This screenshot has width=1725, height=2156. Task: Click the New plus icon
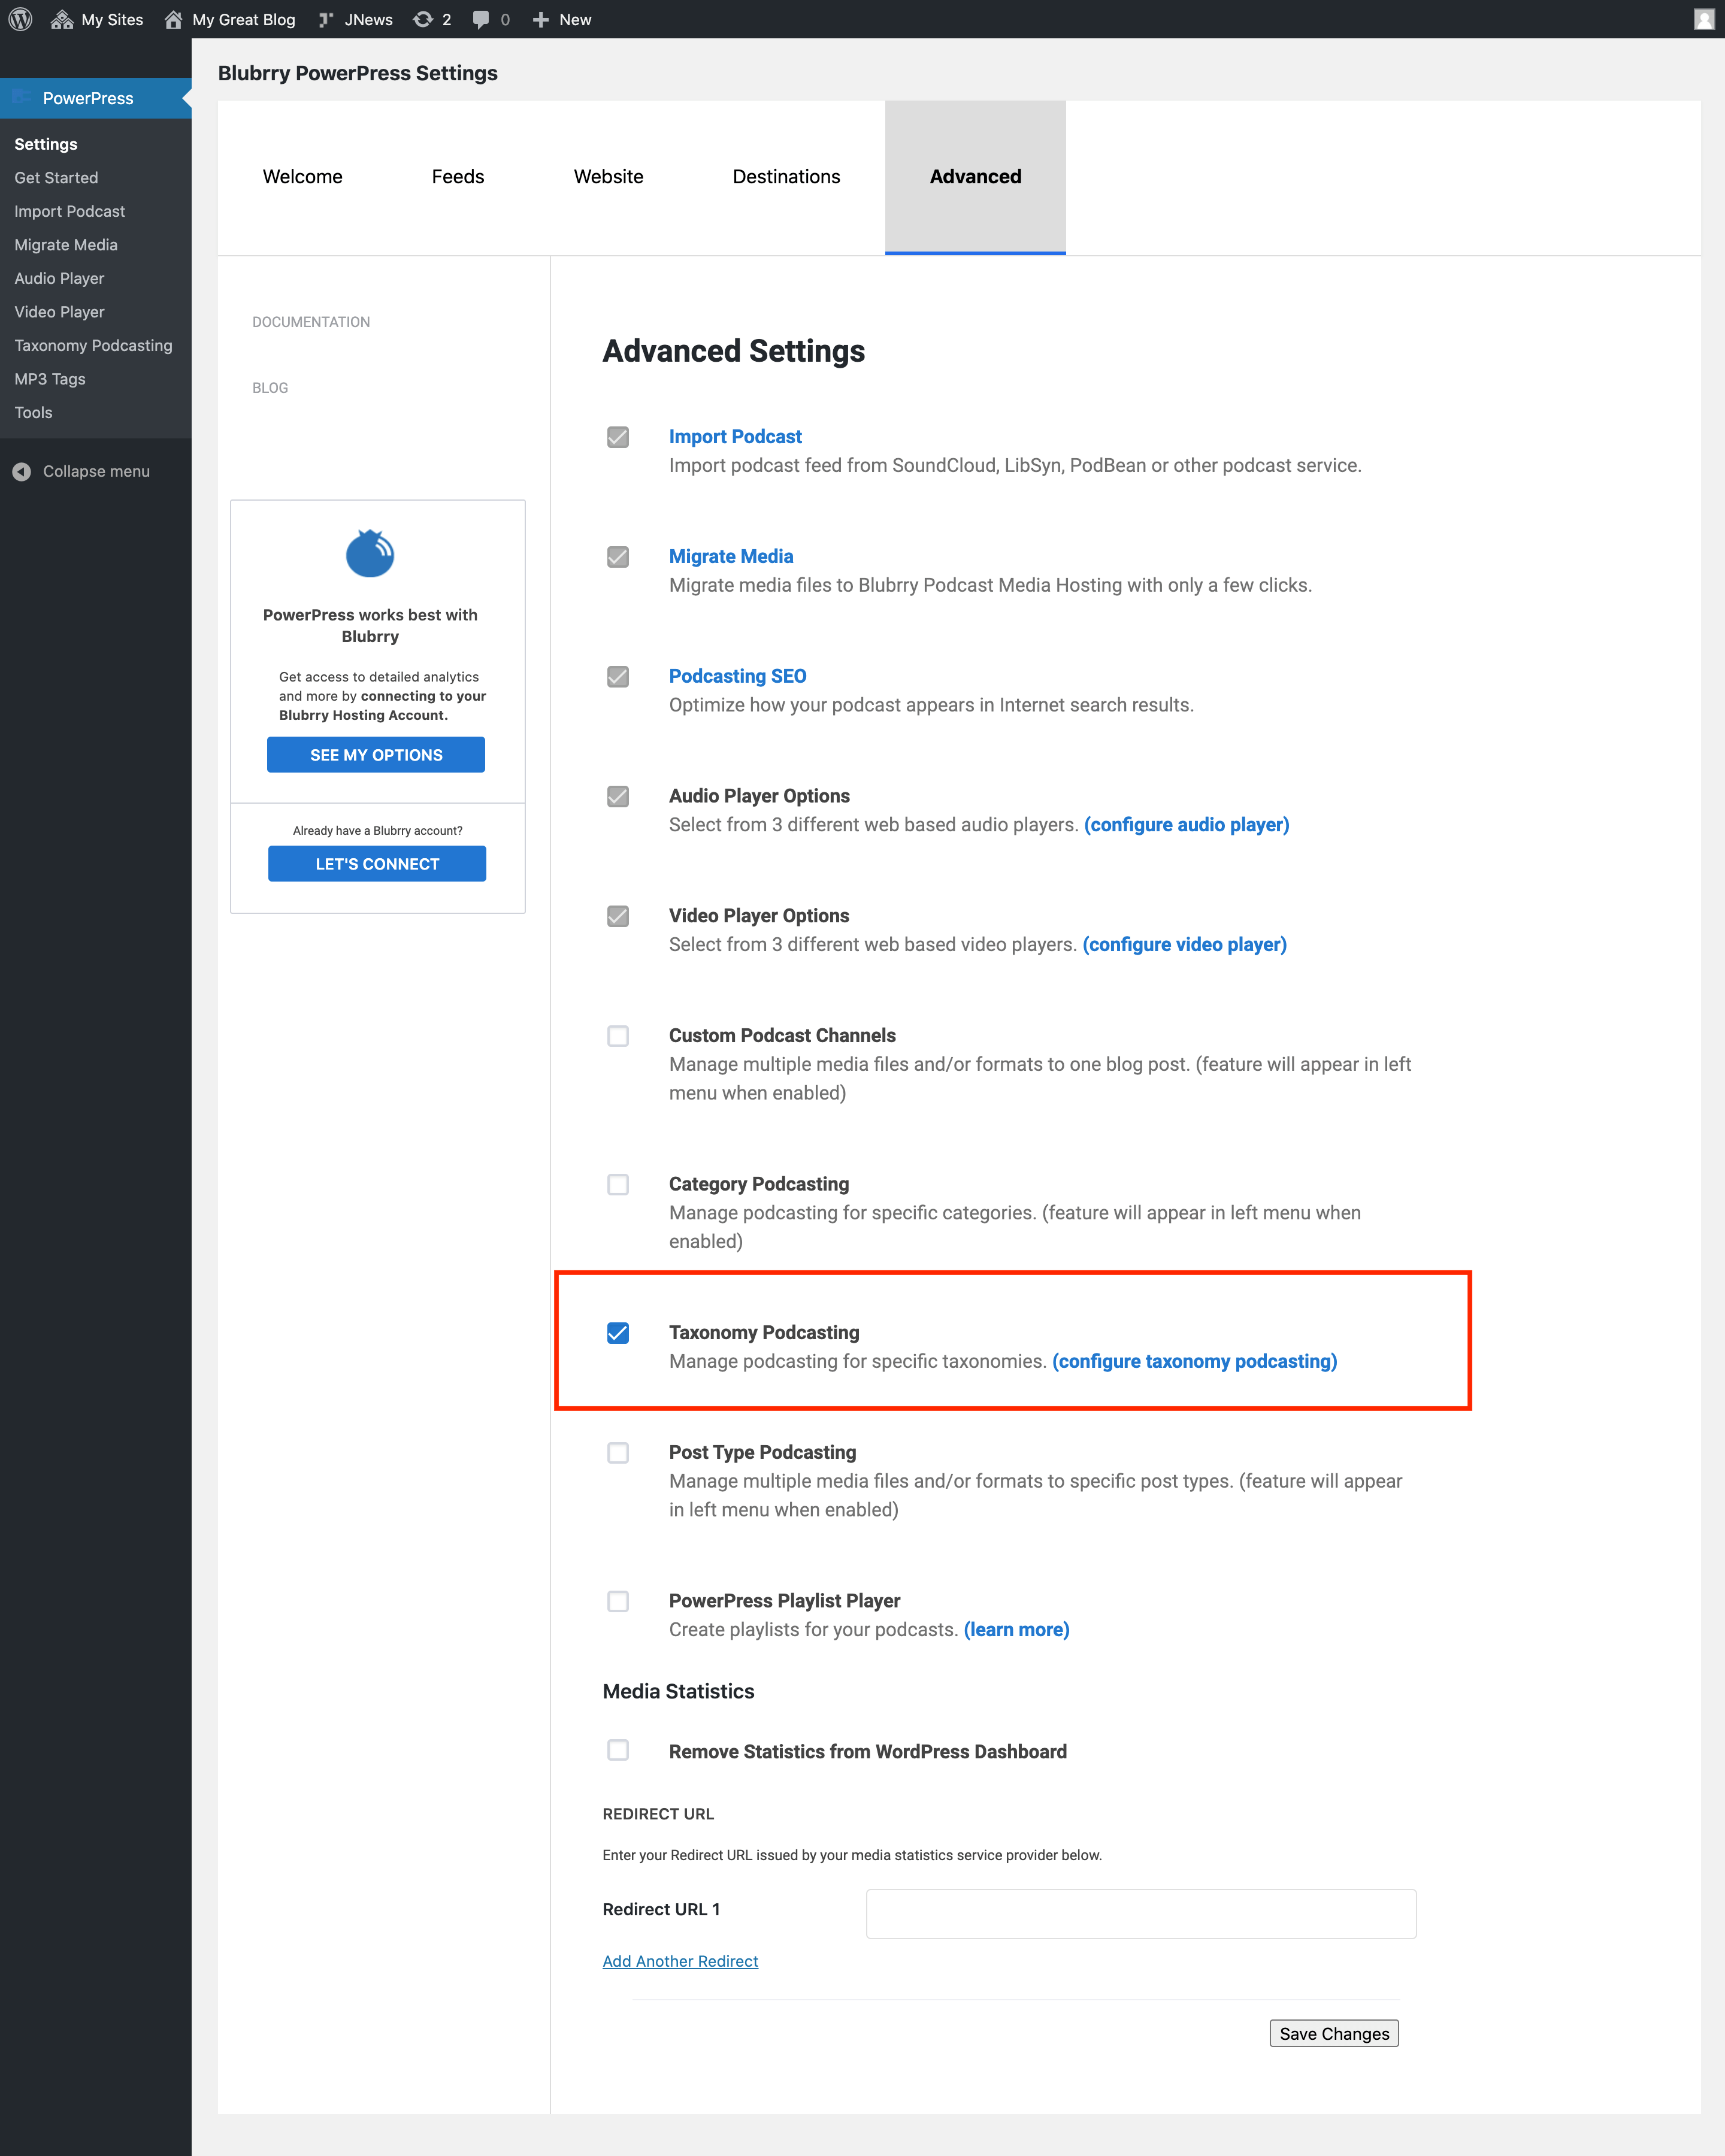coord(541,19)
